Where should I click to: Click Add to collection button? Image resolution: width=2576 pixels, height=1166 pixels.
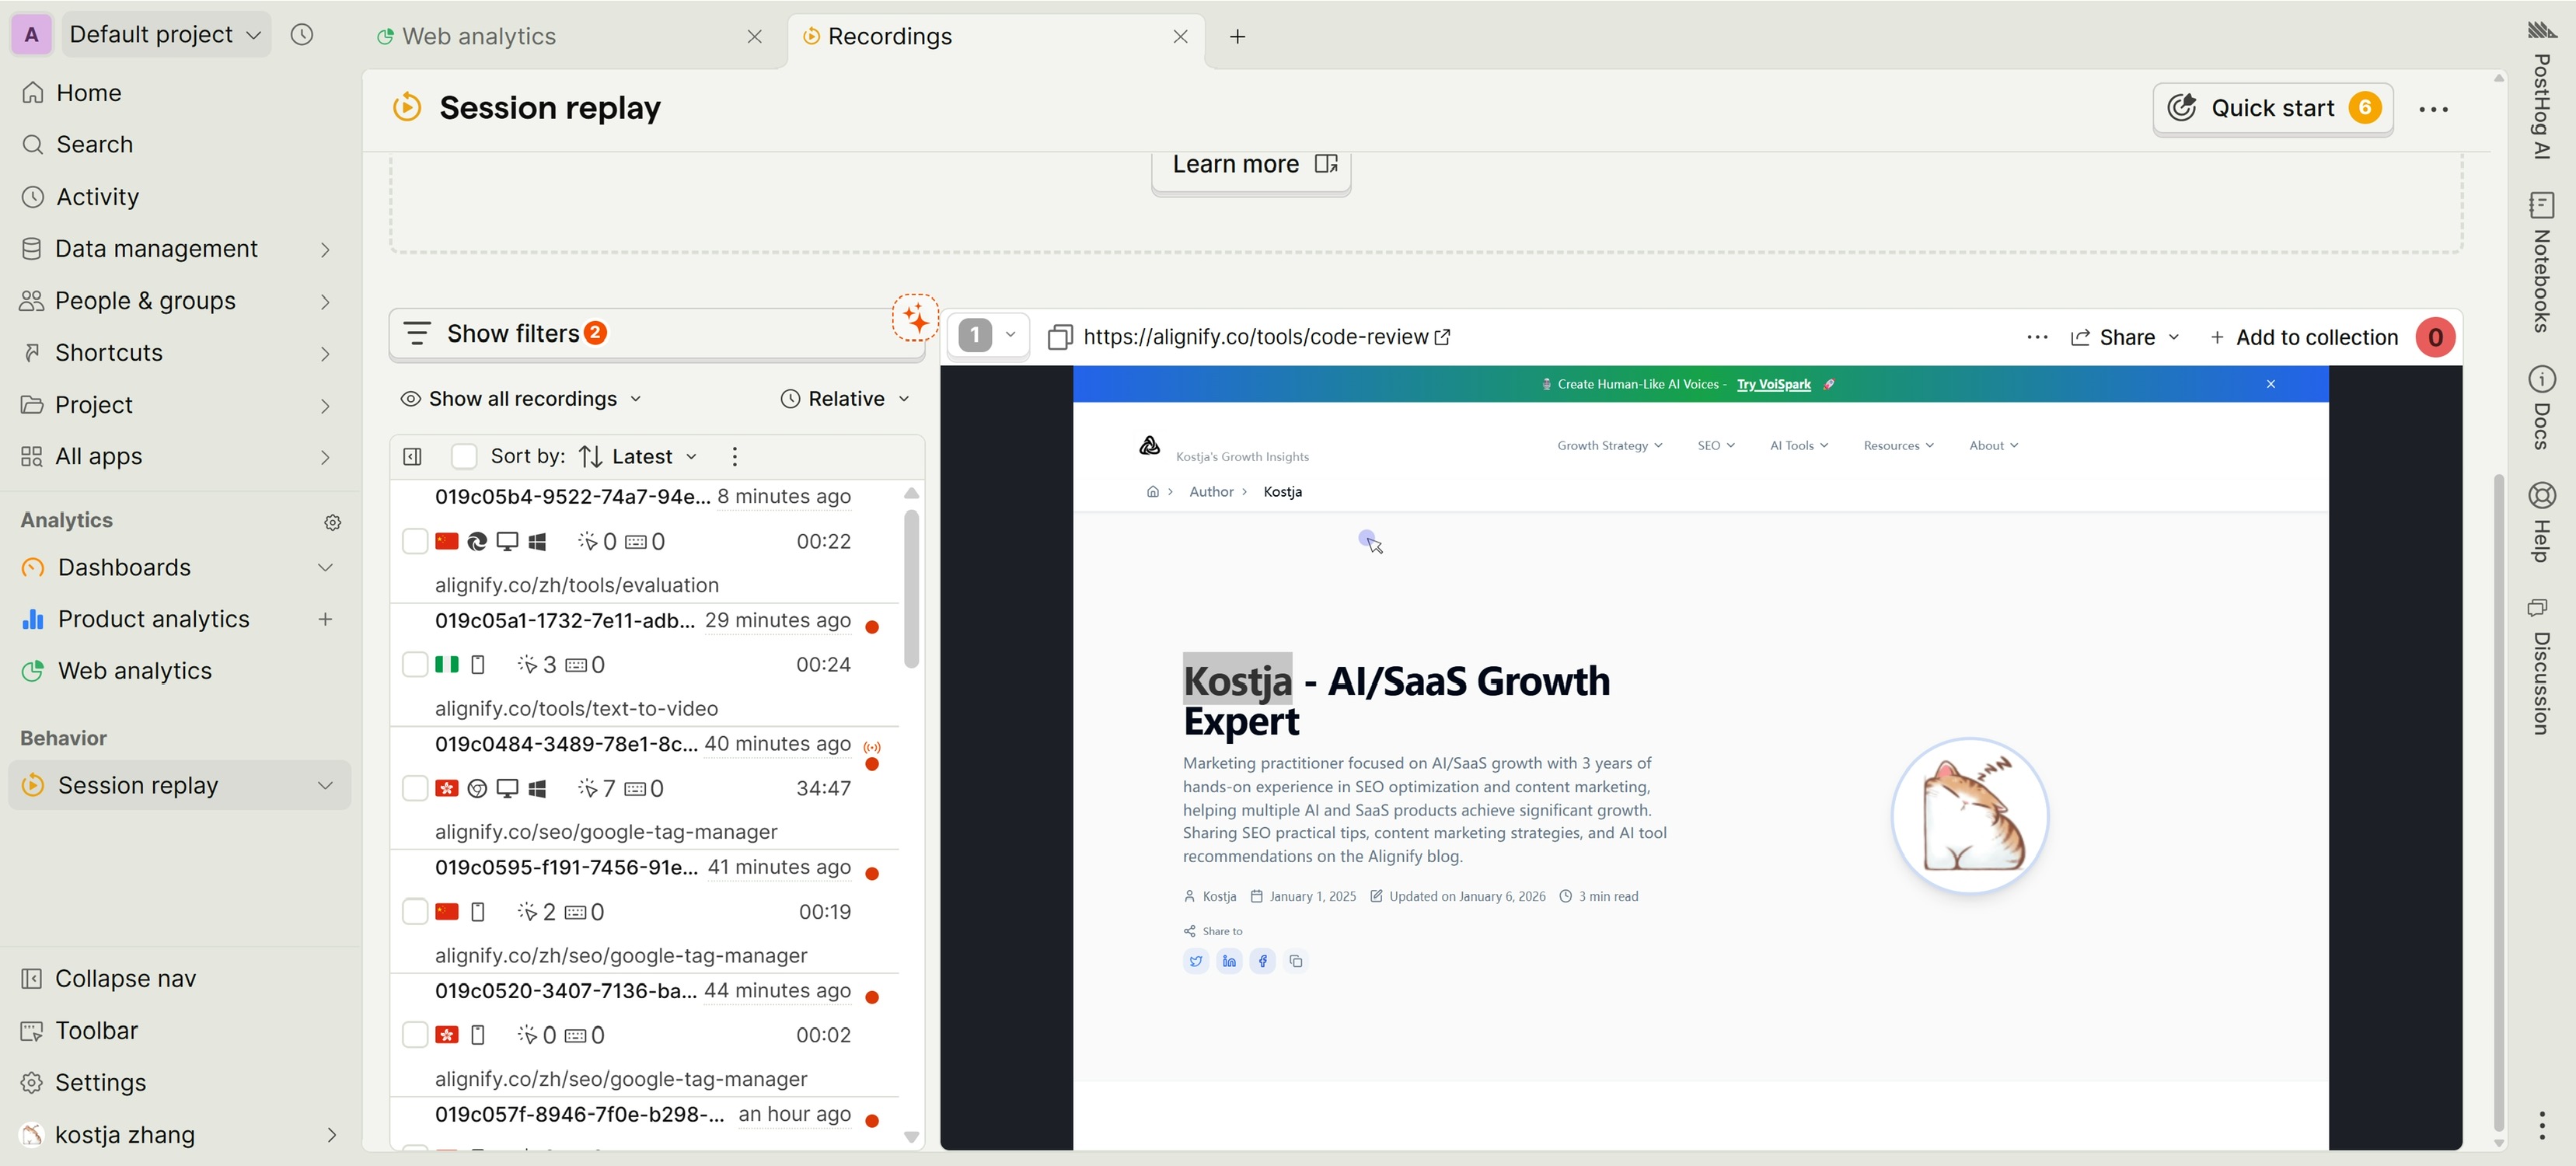point(2303,337)
